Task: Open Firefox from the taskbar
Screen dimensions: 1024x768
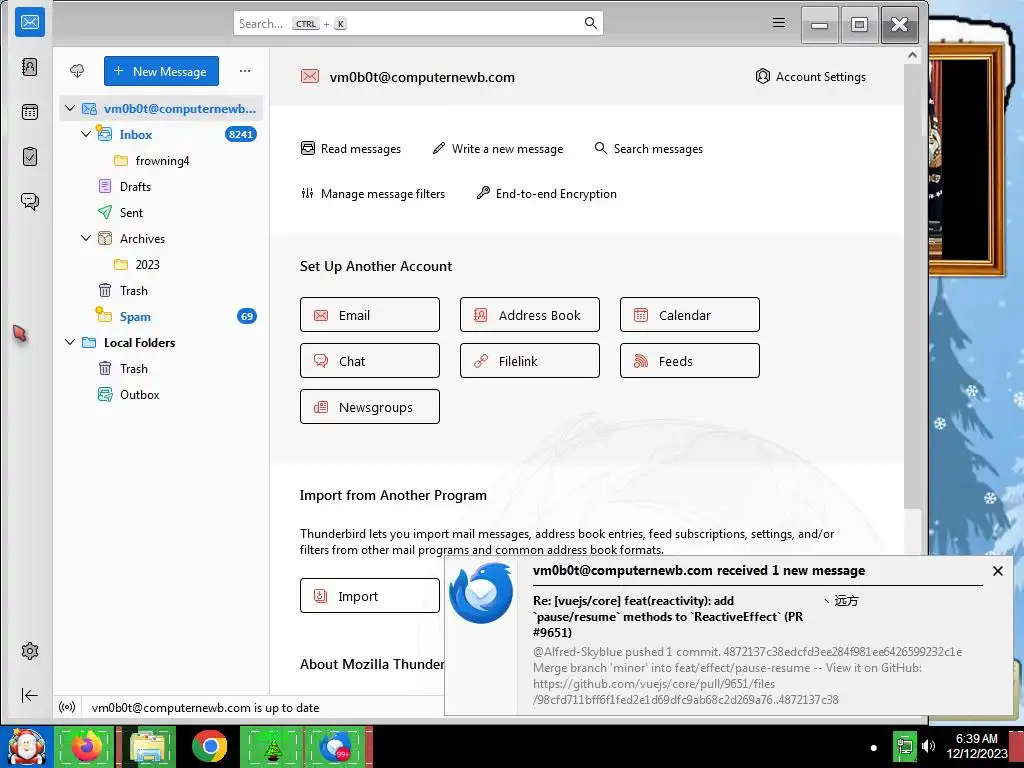Action: coord(85,746)
